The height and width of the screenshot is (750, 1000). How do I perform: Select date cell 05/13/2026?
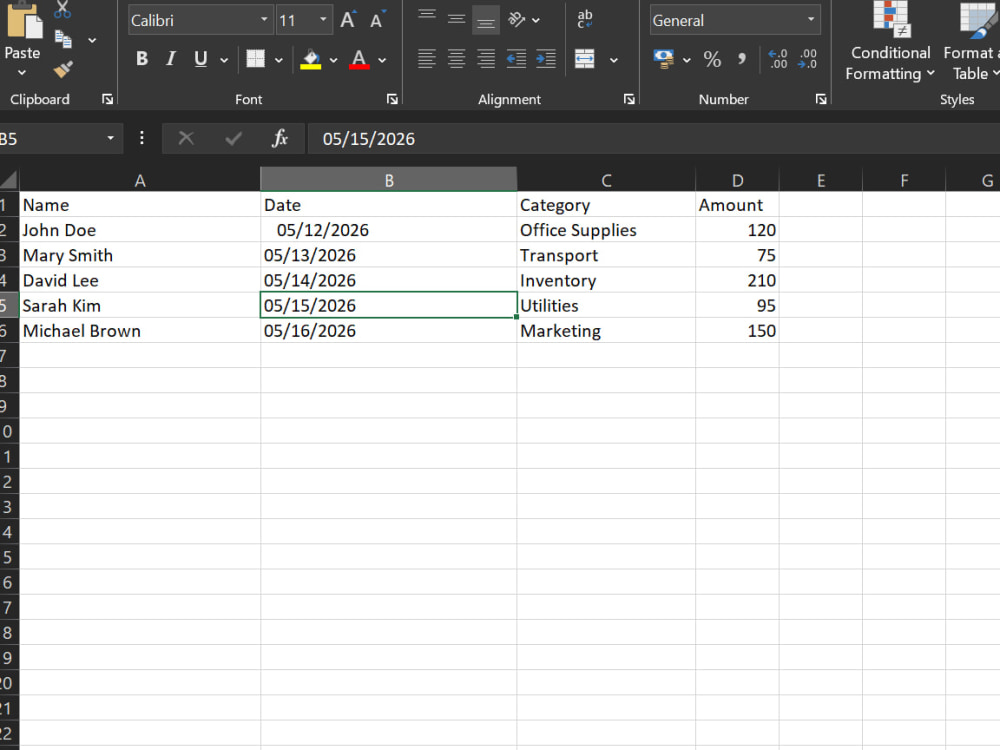388,255
